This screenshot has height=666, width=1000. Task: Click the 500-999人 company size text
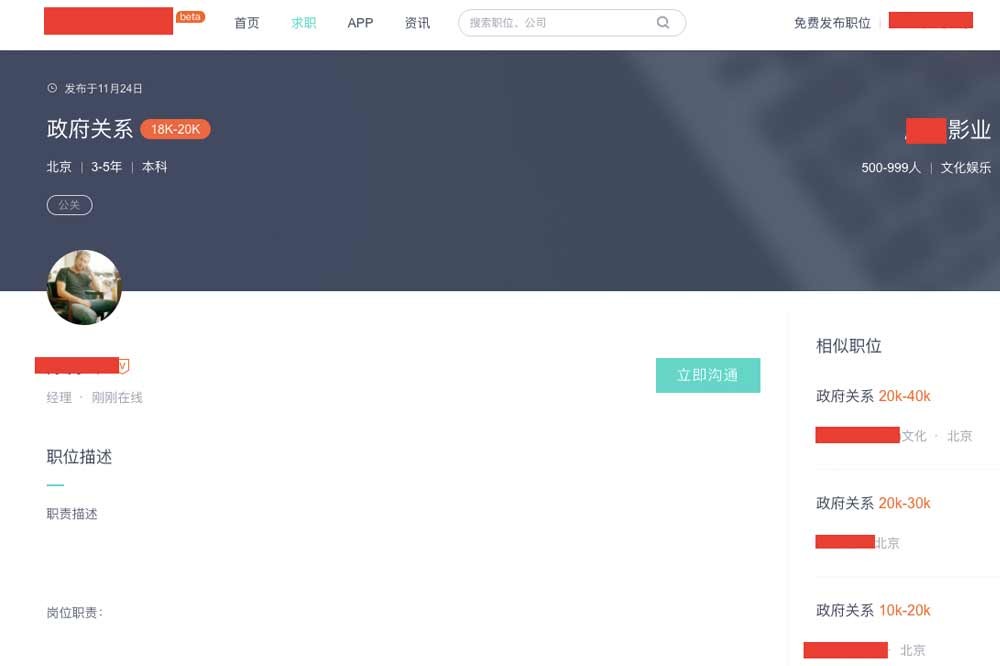tap(891, 168)
